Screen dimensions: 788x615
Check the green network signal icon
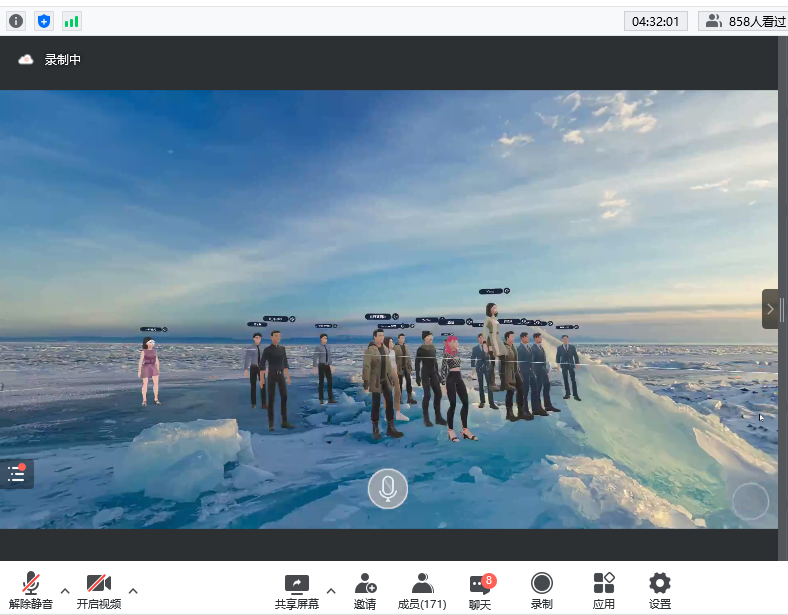tap(71, 21)
